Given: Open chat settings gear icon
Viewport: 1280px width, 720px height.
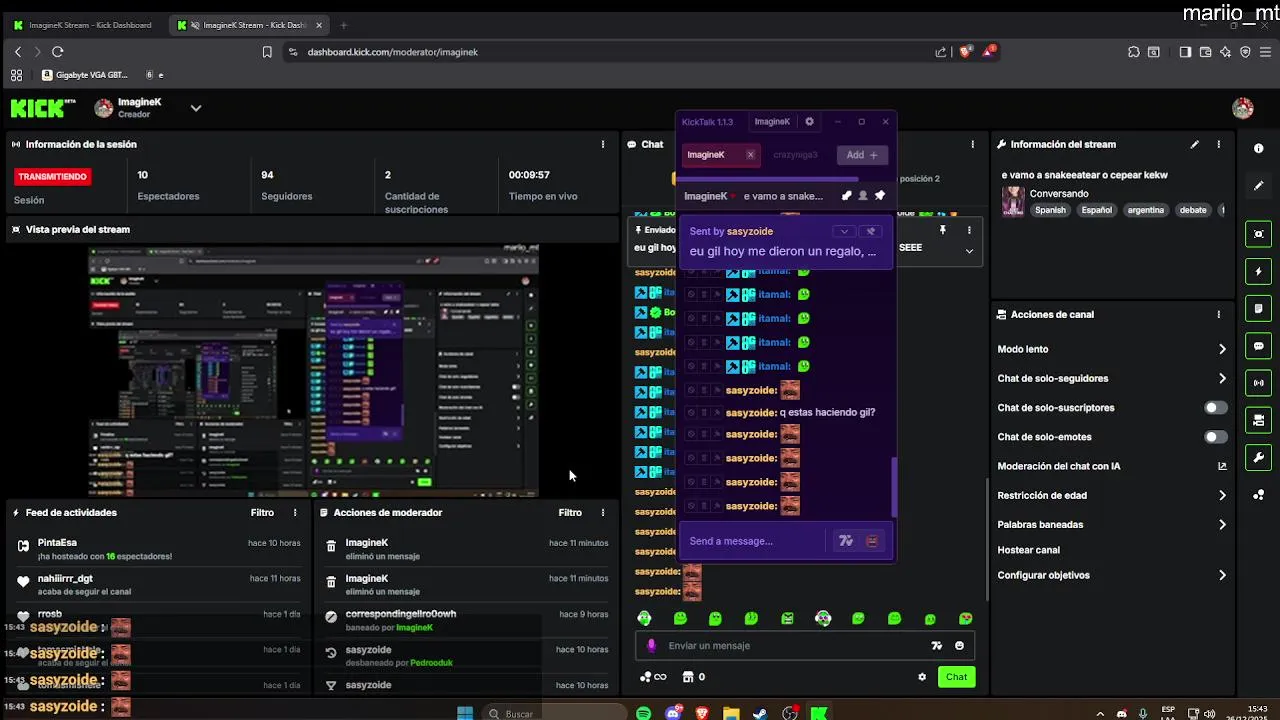Looking at the screenshot, I should 922,677.
